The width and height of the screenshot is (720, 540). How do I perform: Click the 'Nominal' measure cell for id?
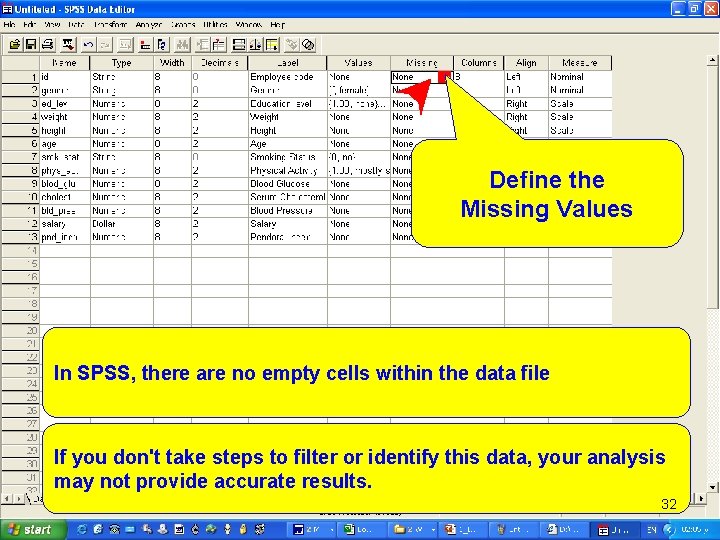[x=580, y=77]
